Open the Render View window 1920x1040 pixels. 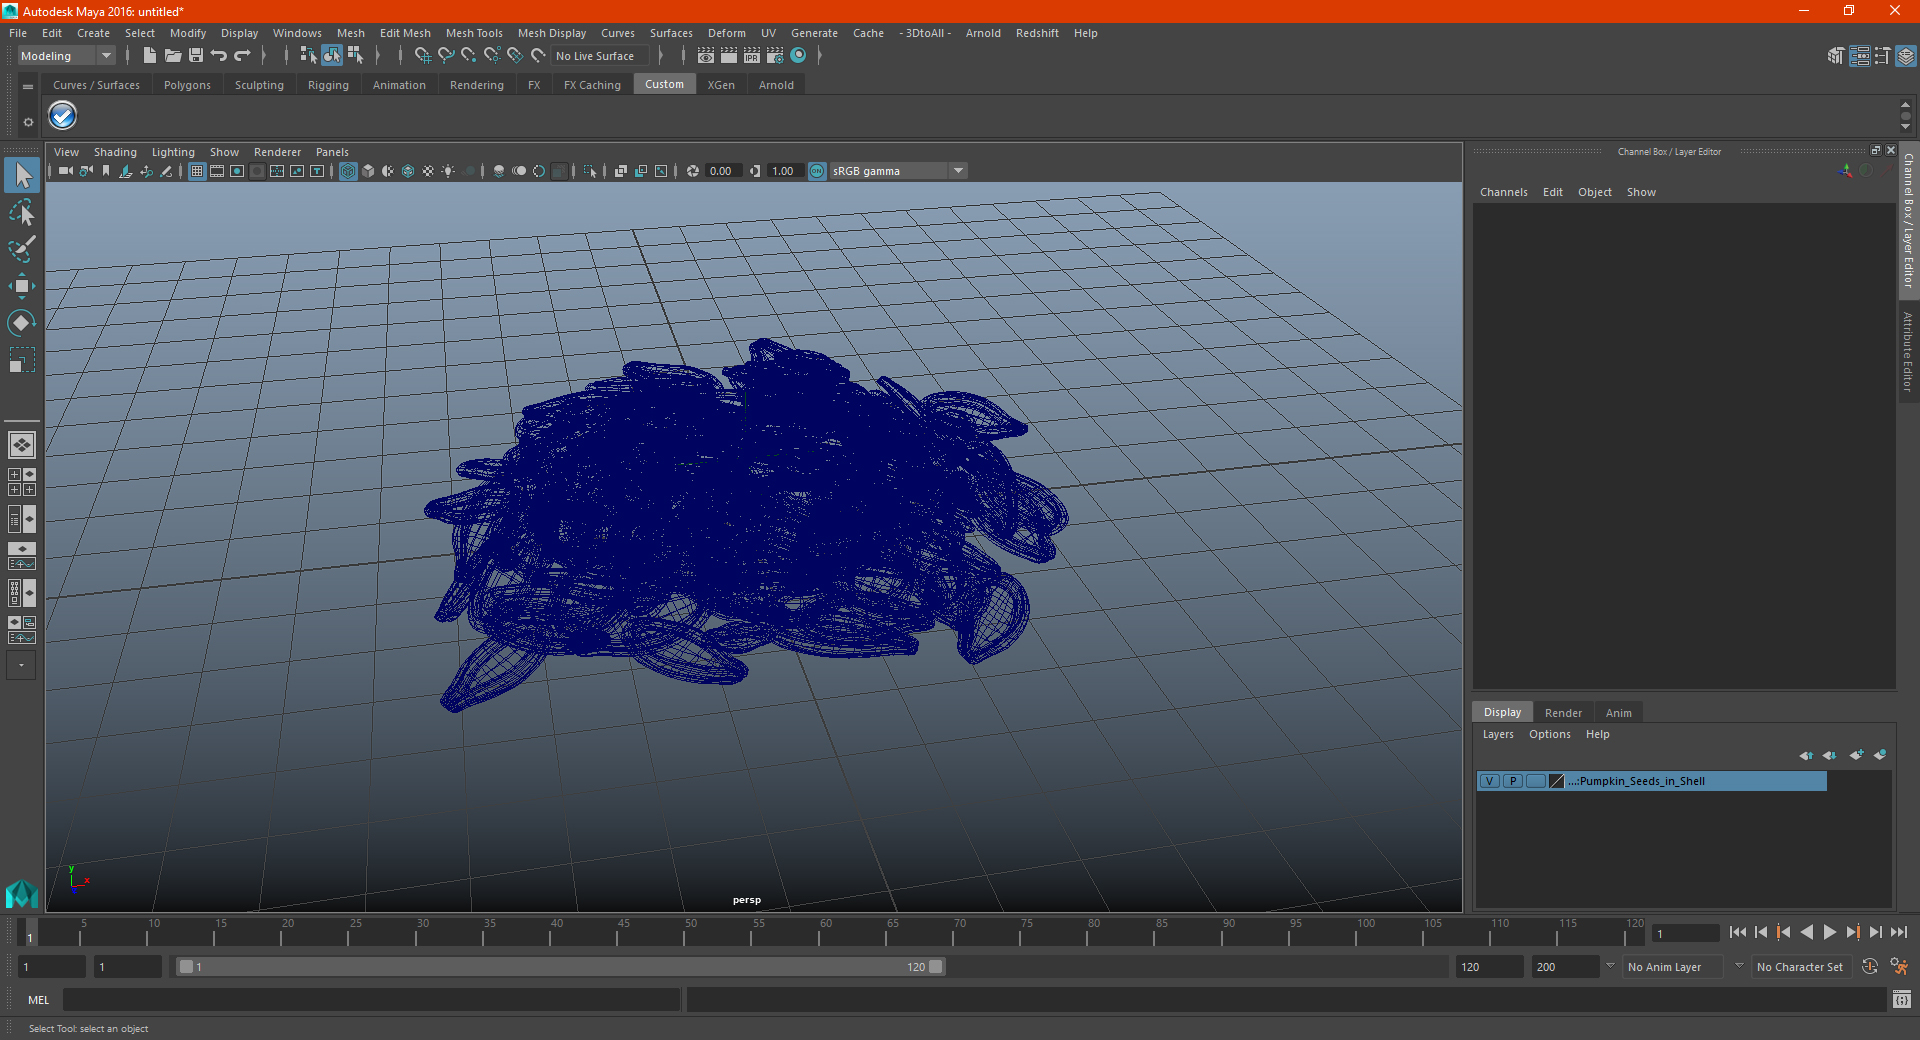[706, 56]
